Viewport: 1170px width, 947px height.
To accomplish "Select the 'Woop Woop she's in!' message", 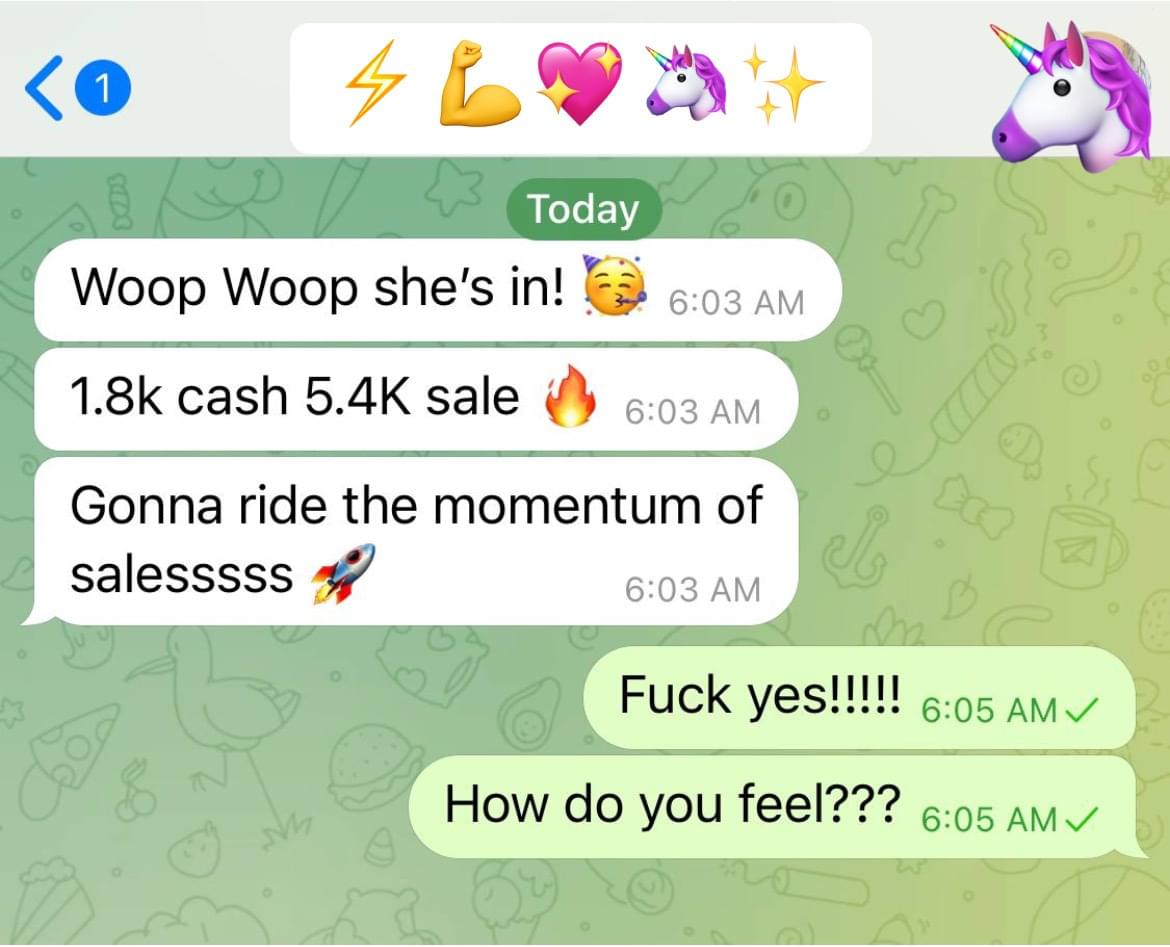I will click(x=438, y=290).
